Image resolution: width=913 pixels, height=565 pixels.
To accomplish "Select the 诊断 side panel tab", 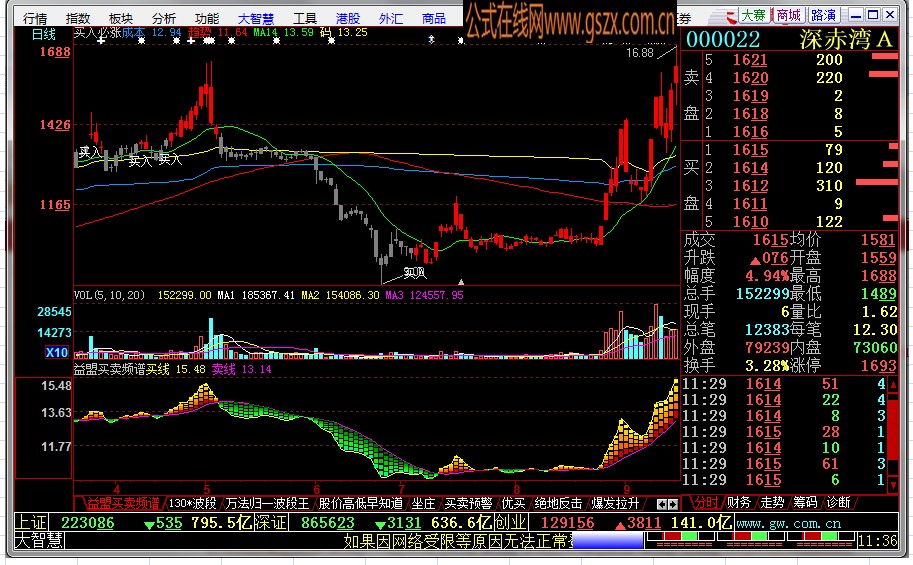I will [x=838, y=502].
